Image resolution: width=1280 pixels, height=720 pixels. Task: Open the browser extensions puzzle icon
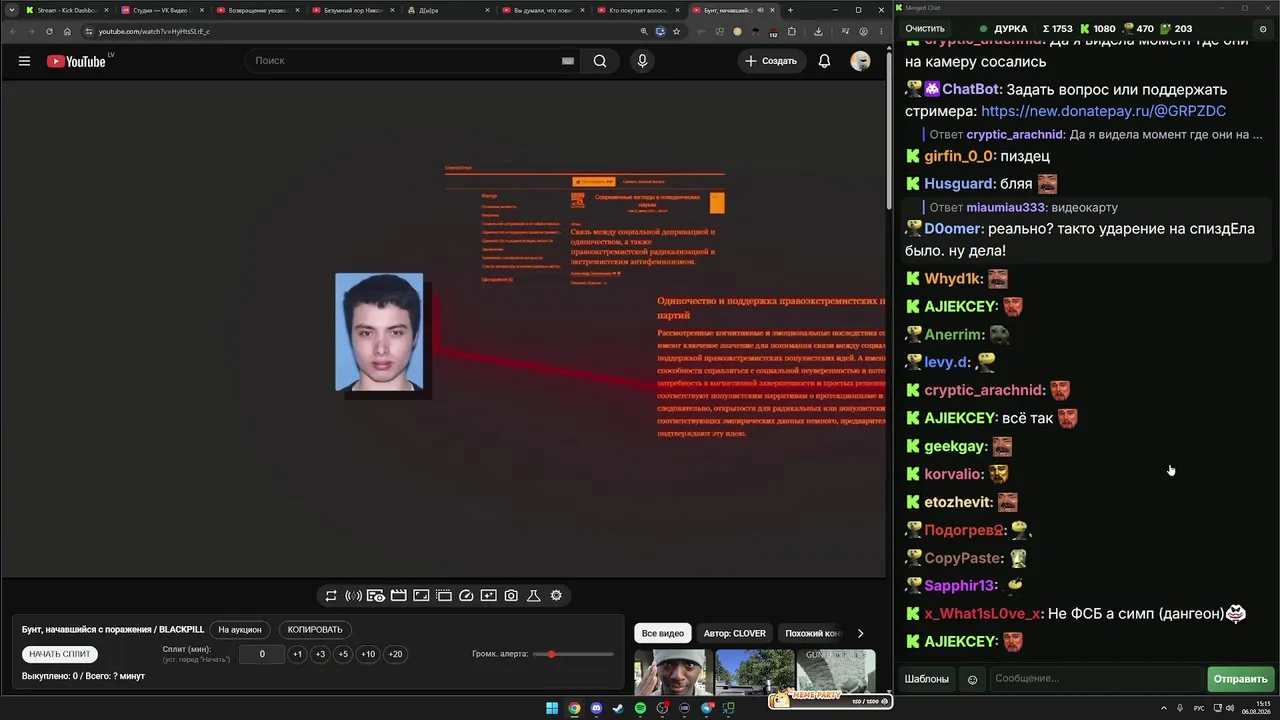point(792,31)
